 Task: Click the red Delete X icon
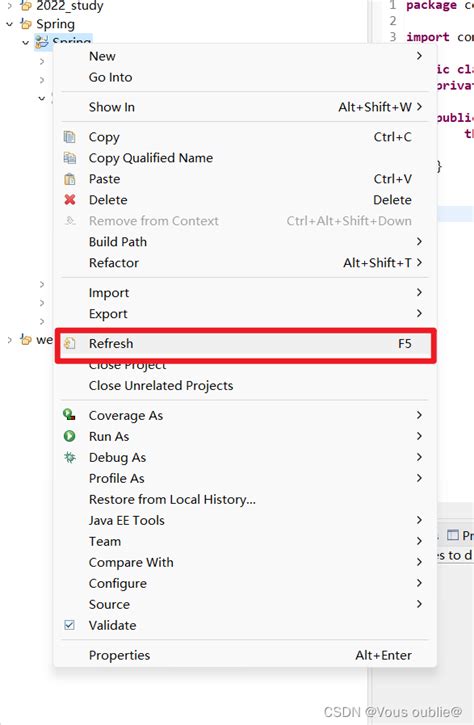[x=69, y=200]
